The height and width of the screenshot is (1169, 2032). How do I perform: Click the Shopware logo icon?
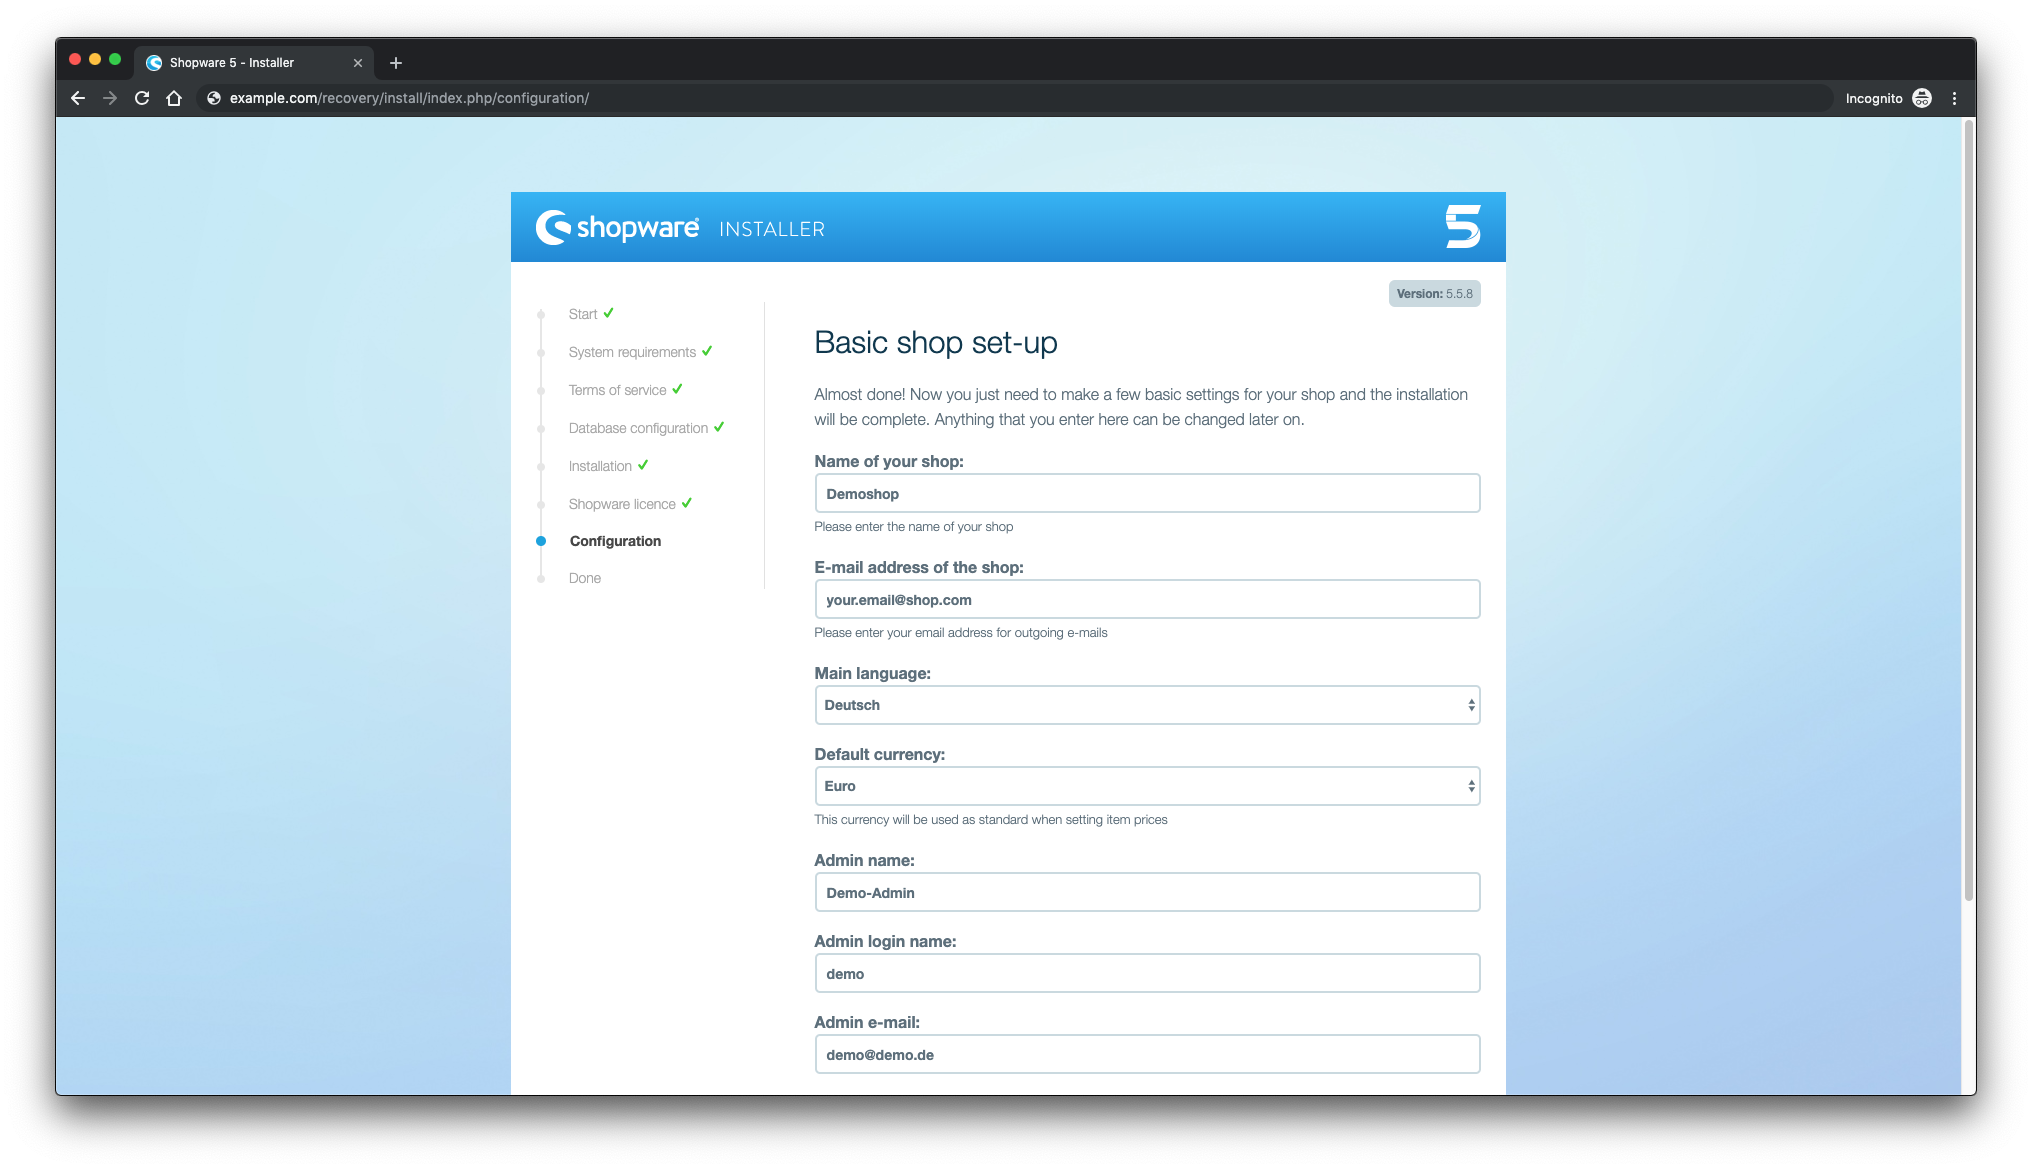tap(555, 229)
